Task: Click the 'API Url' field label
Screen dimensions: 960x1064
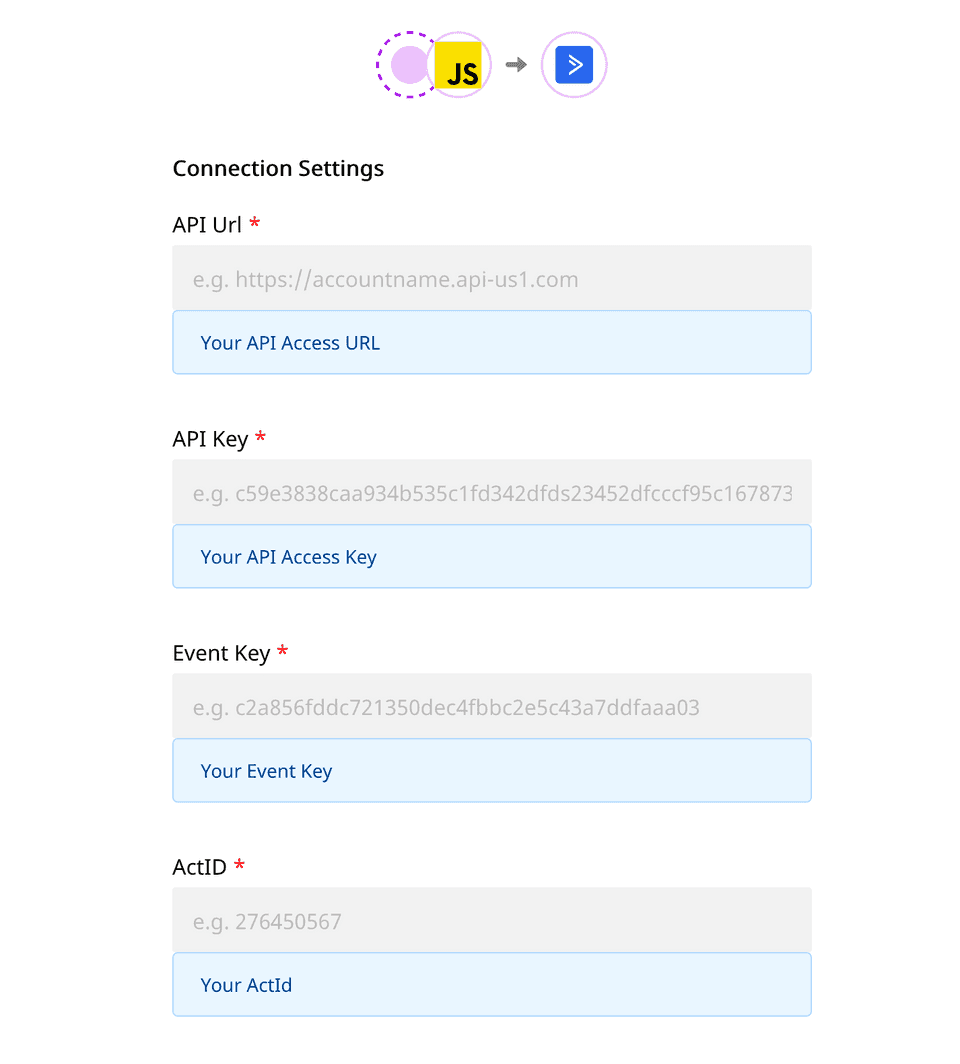Action: pyautogui.click(x=207, y=225)
